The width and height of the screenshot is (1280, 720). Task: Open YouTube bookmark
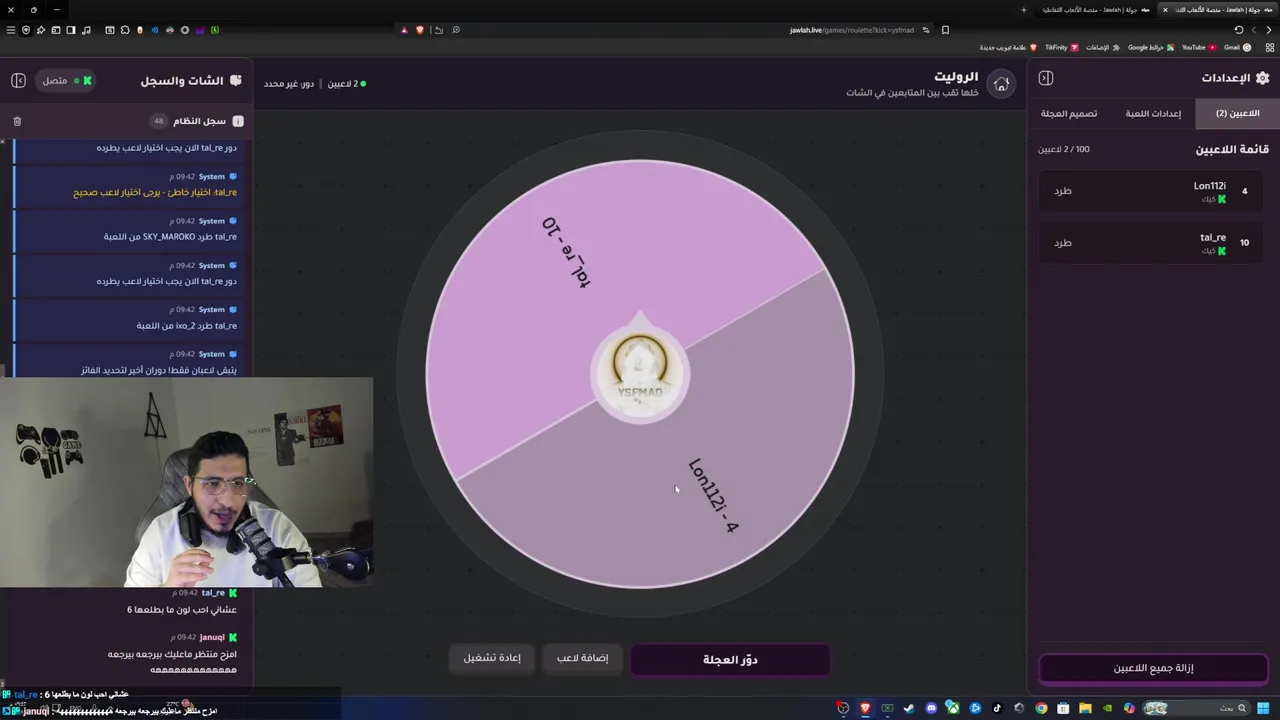(1199, 47)
